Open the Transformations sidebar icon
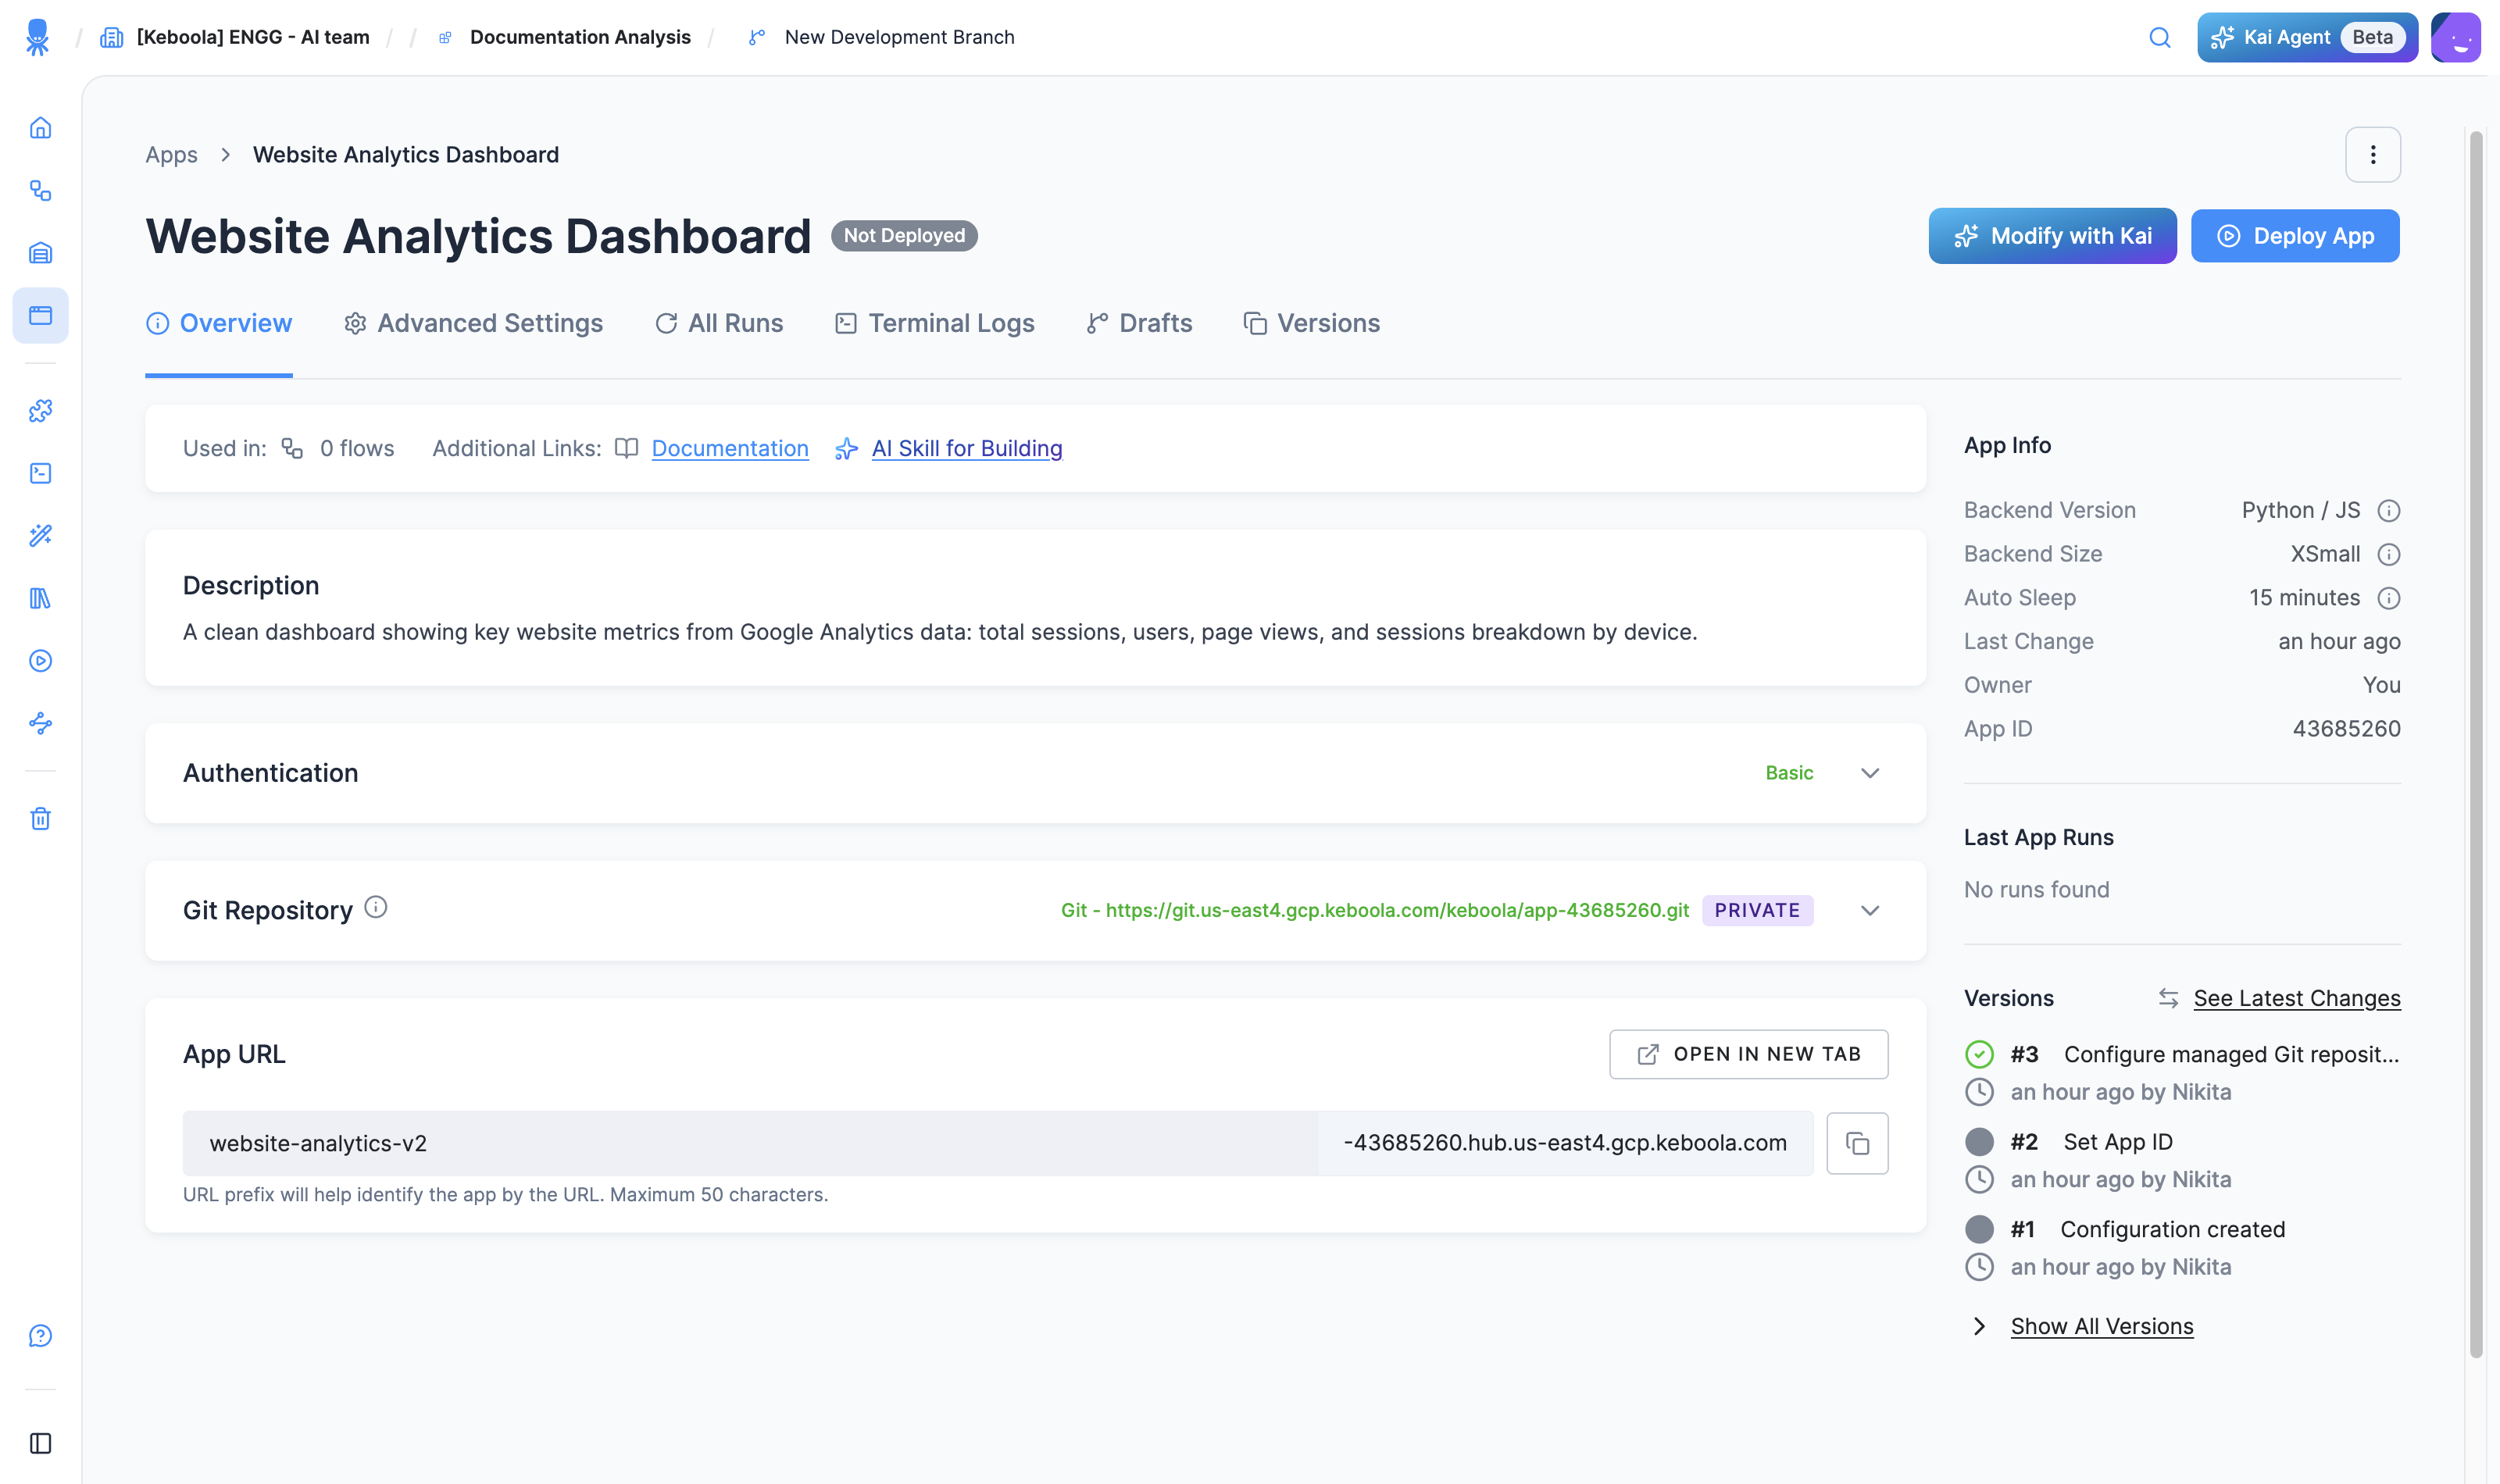Screen dimensions: 2500x1484 40,473
